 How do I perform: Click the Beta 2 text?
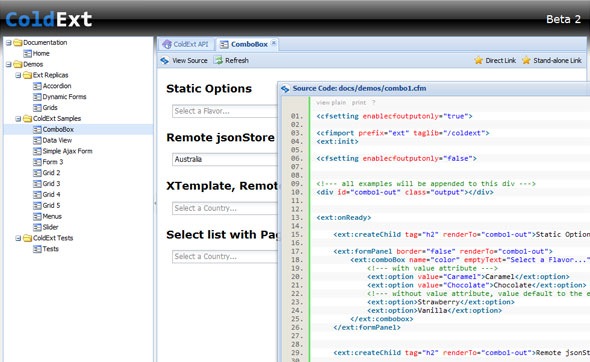tap(564, 20)
